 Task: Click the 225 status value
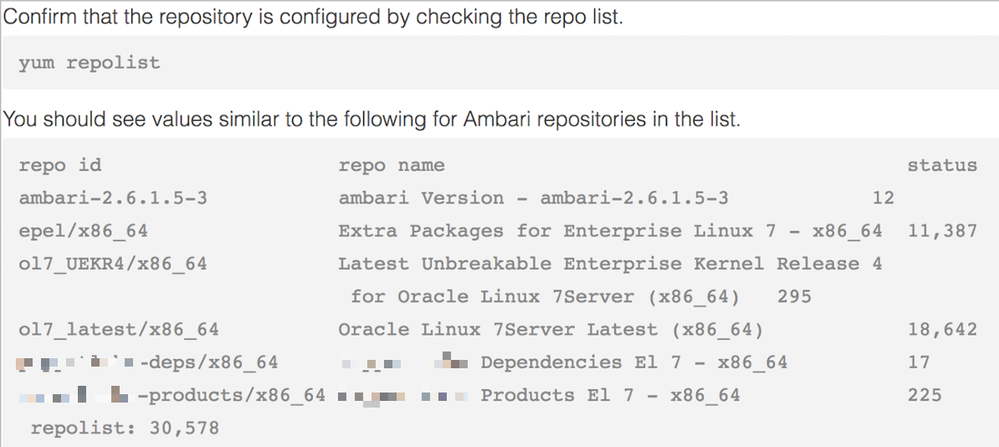click(x=924, y=396)
